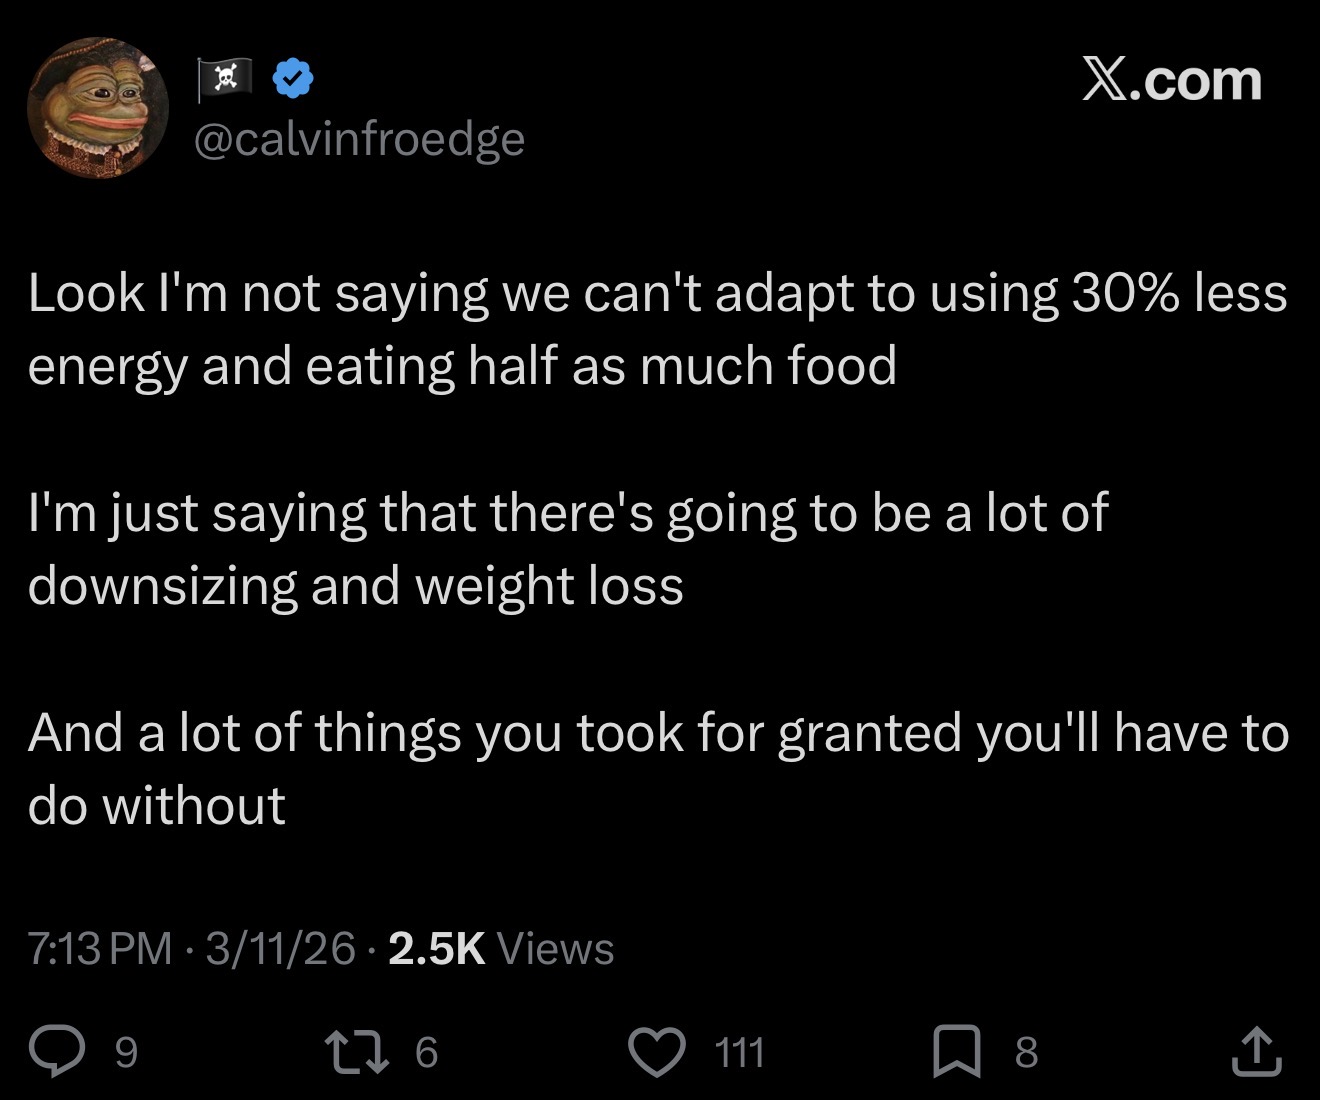Click the reply count showing 9
The image size is (1320, 1100).
click(x=126, y=1053)
